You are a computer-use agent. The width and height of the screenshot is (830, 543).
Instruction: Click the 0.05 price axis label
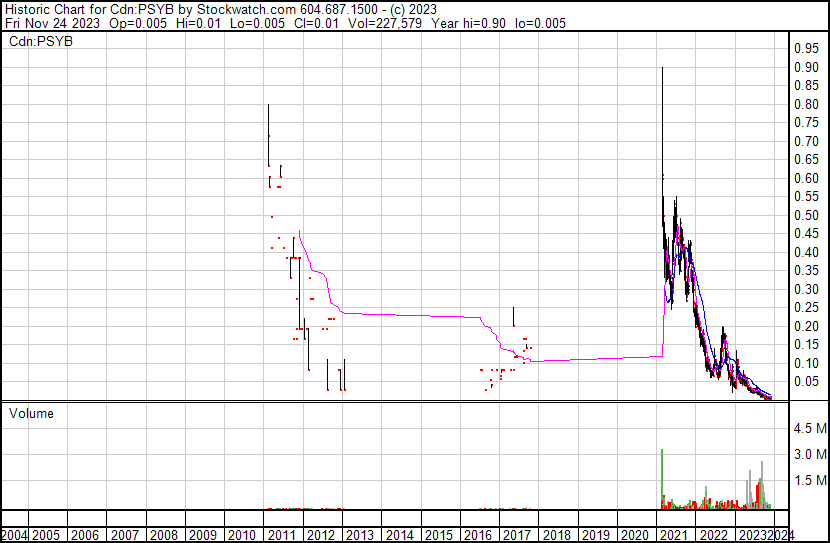[x=805, y=382]
